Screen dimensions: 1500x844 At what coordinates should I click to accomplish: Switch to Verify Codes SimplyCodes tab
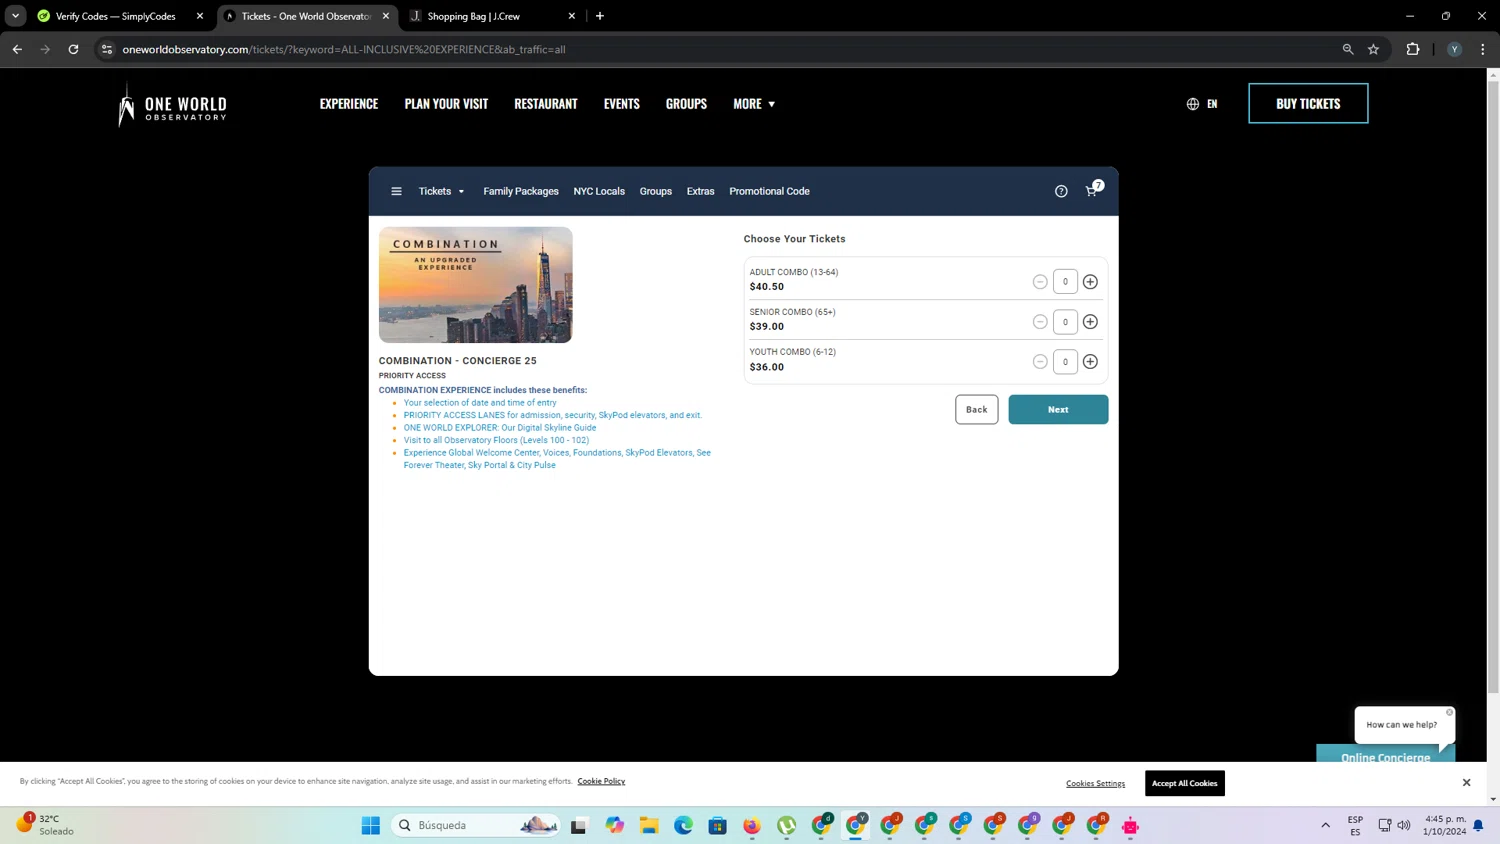click(115, 16)
